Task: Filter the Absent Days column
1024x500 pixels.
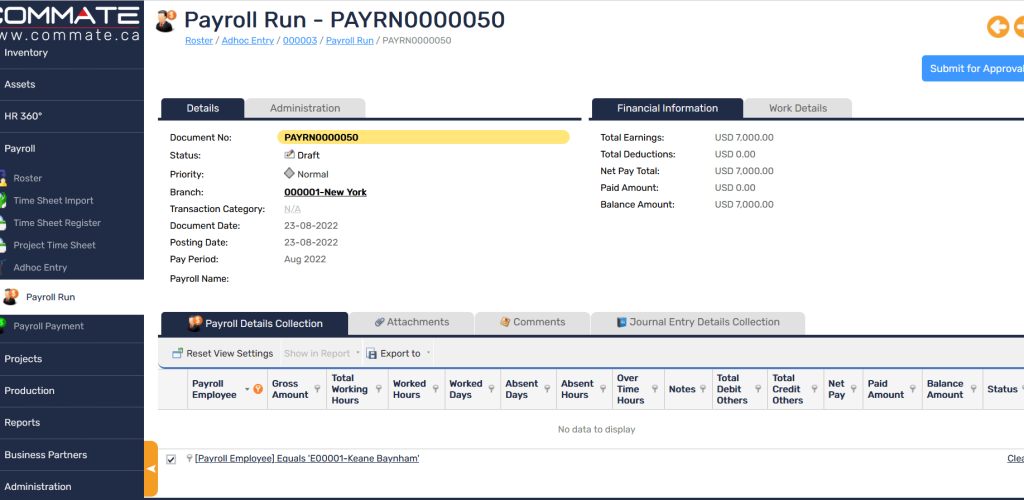Action: point(547,389)
